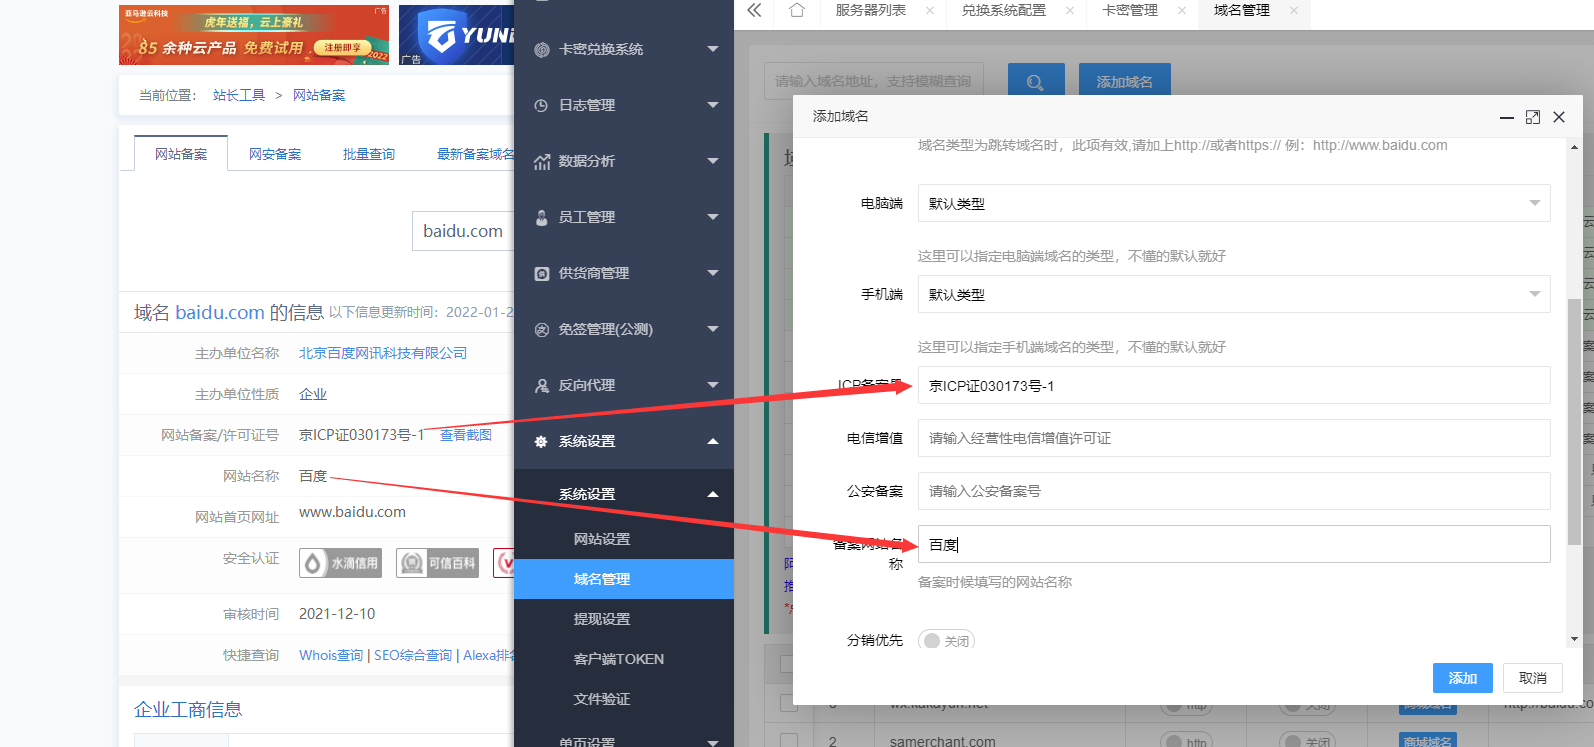Click the 反向代理 icon
The height and width of the screenshot is (747, 1594).
542,385
